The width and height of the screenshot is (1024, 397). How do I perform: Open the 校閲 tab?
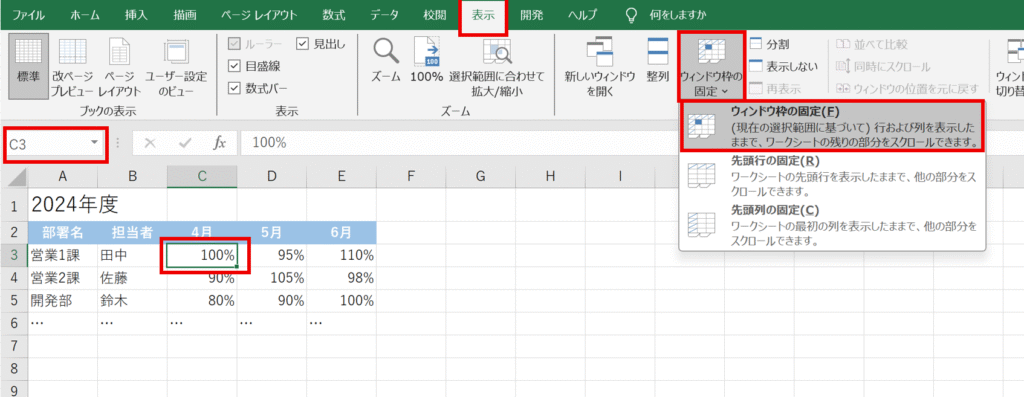click(x=434, y=14)
